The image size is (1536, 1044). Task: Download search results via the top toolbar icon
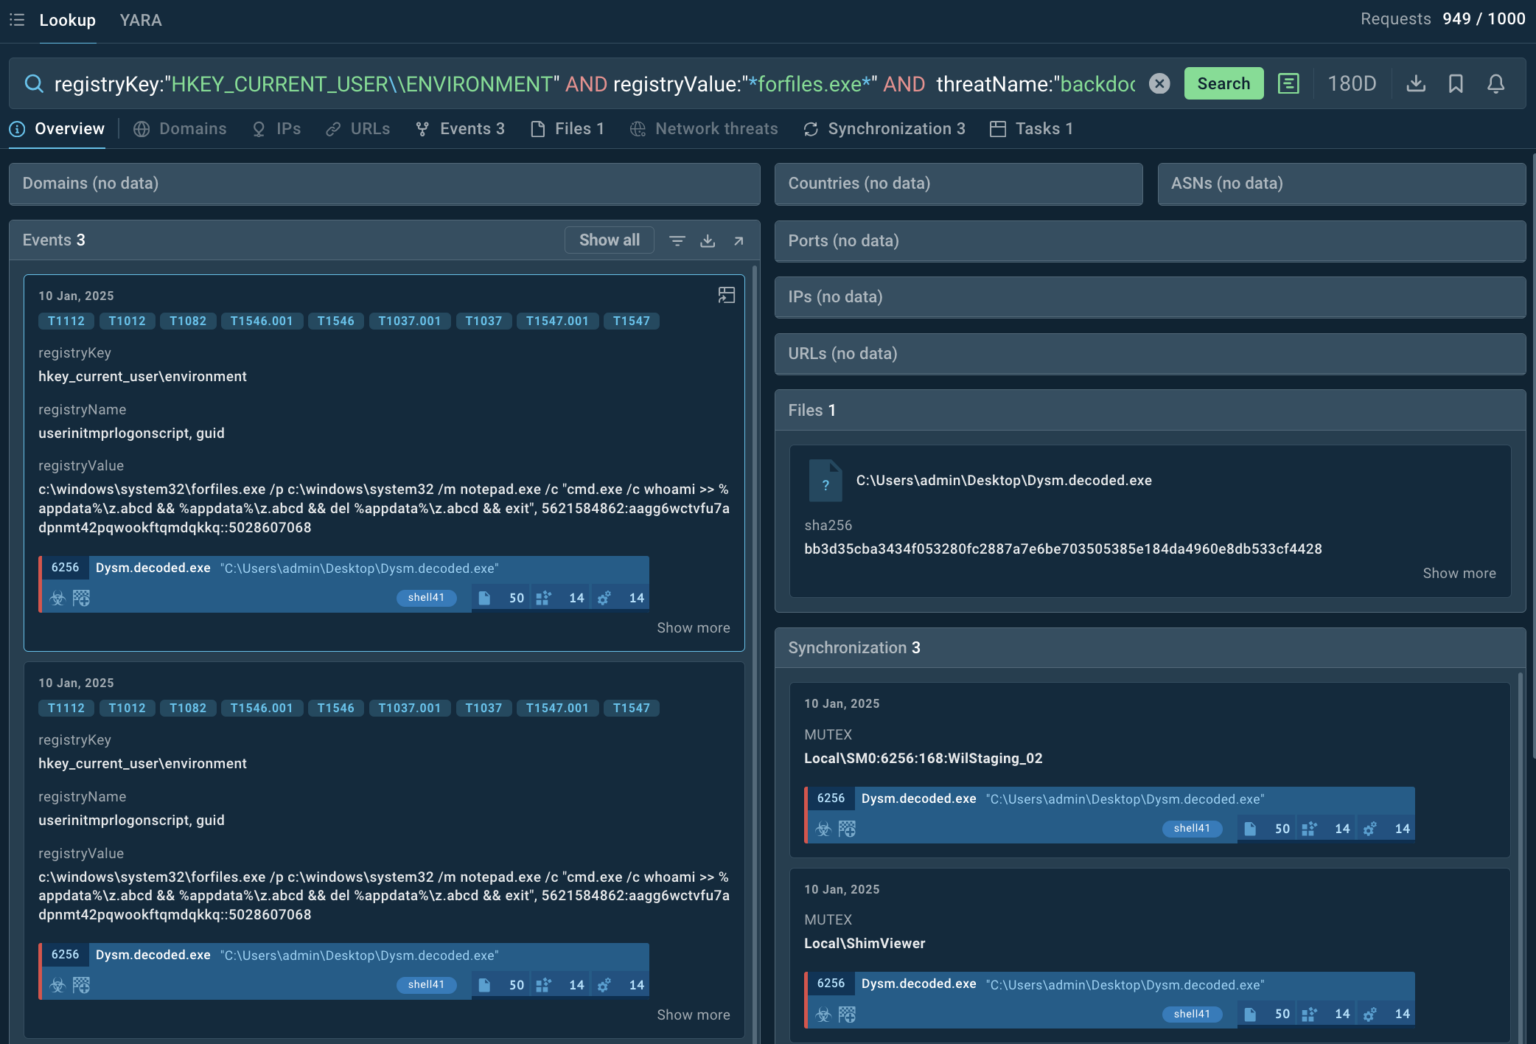pos(1415,84)
